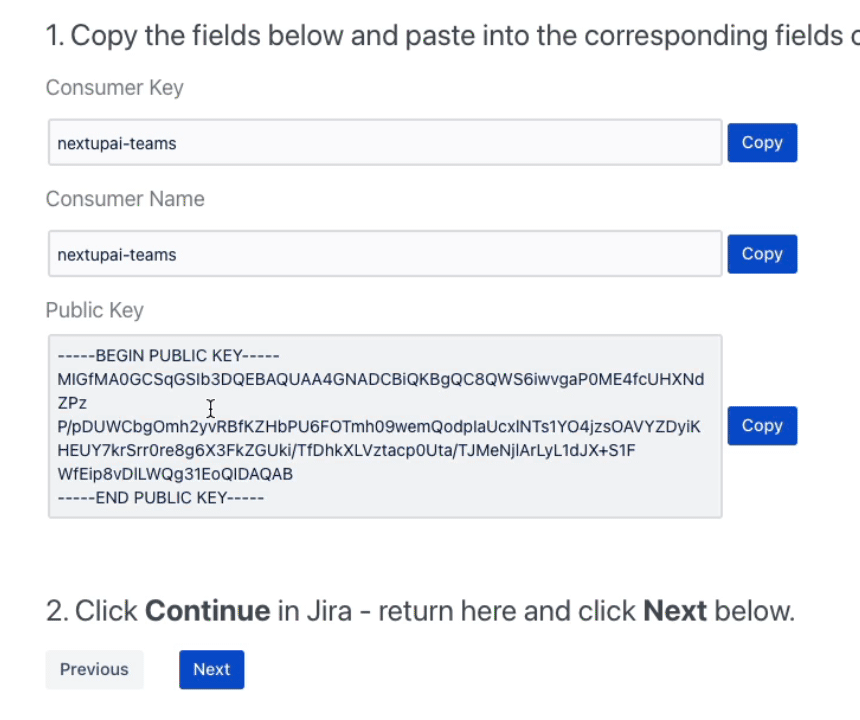Image resolution: width=860 pixels, height=720 pixels.
Task: Click the BEGIN PUBLIC KEY line
Action: click(x=168, y=356)
